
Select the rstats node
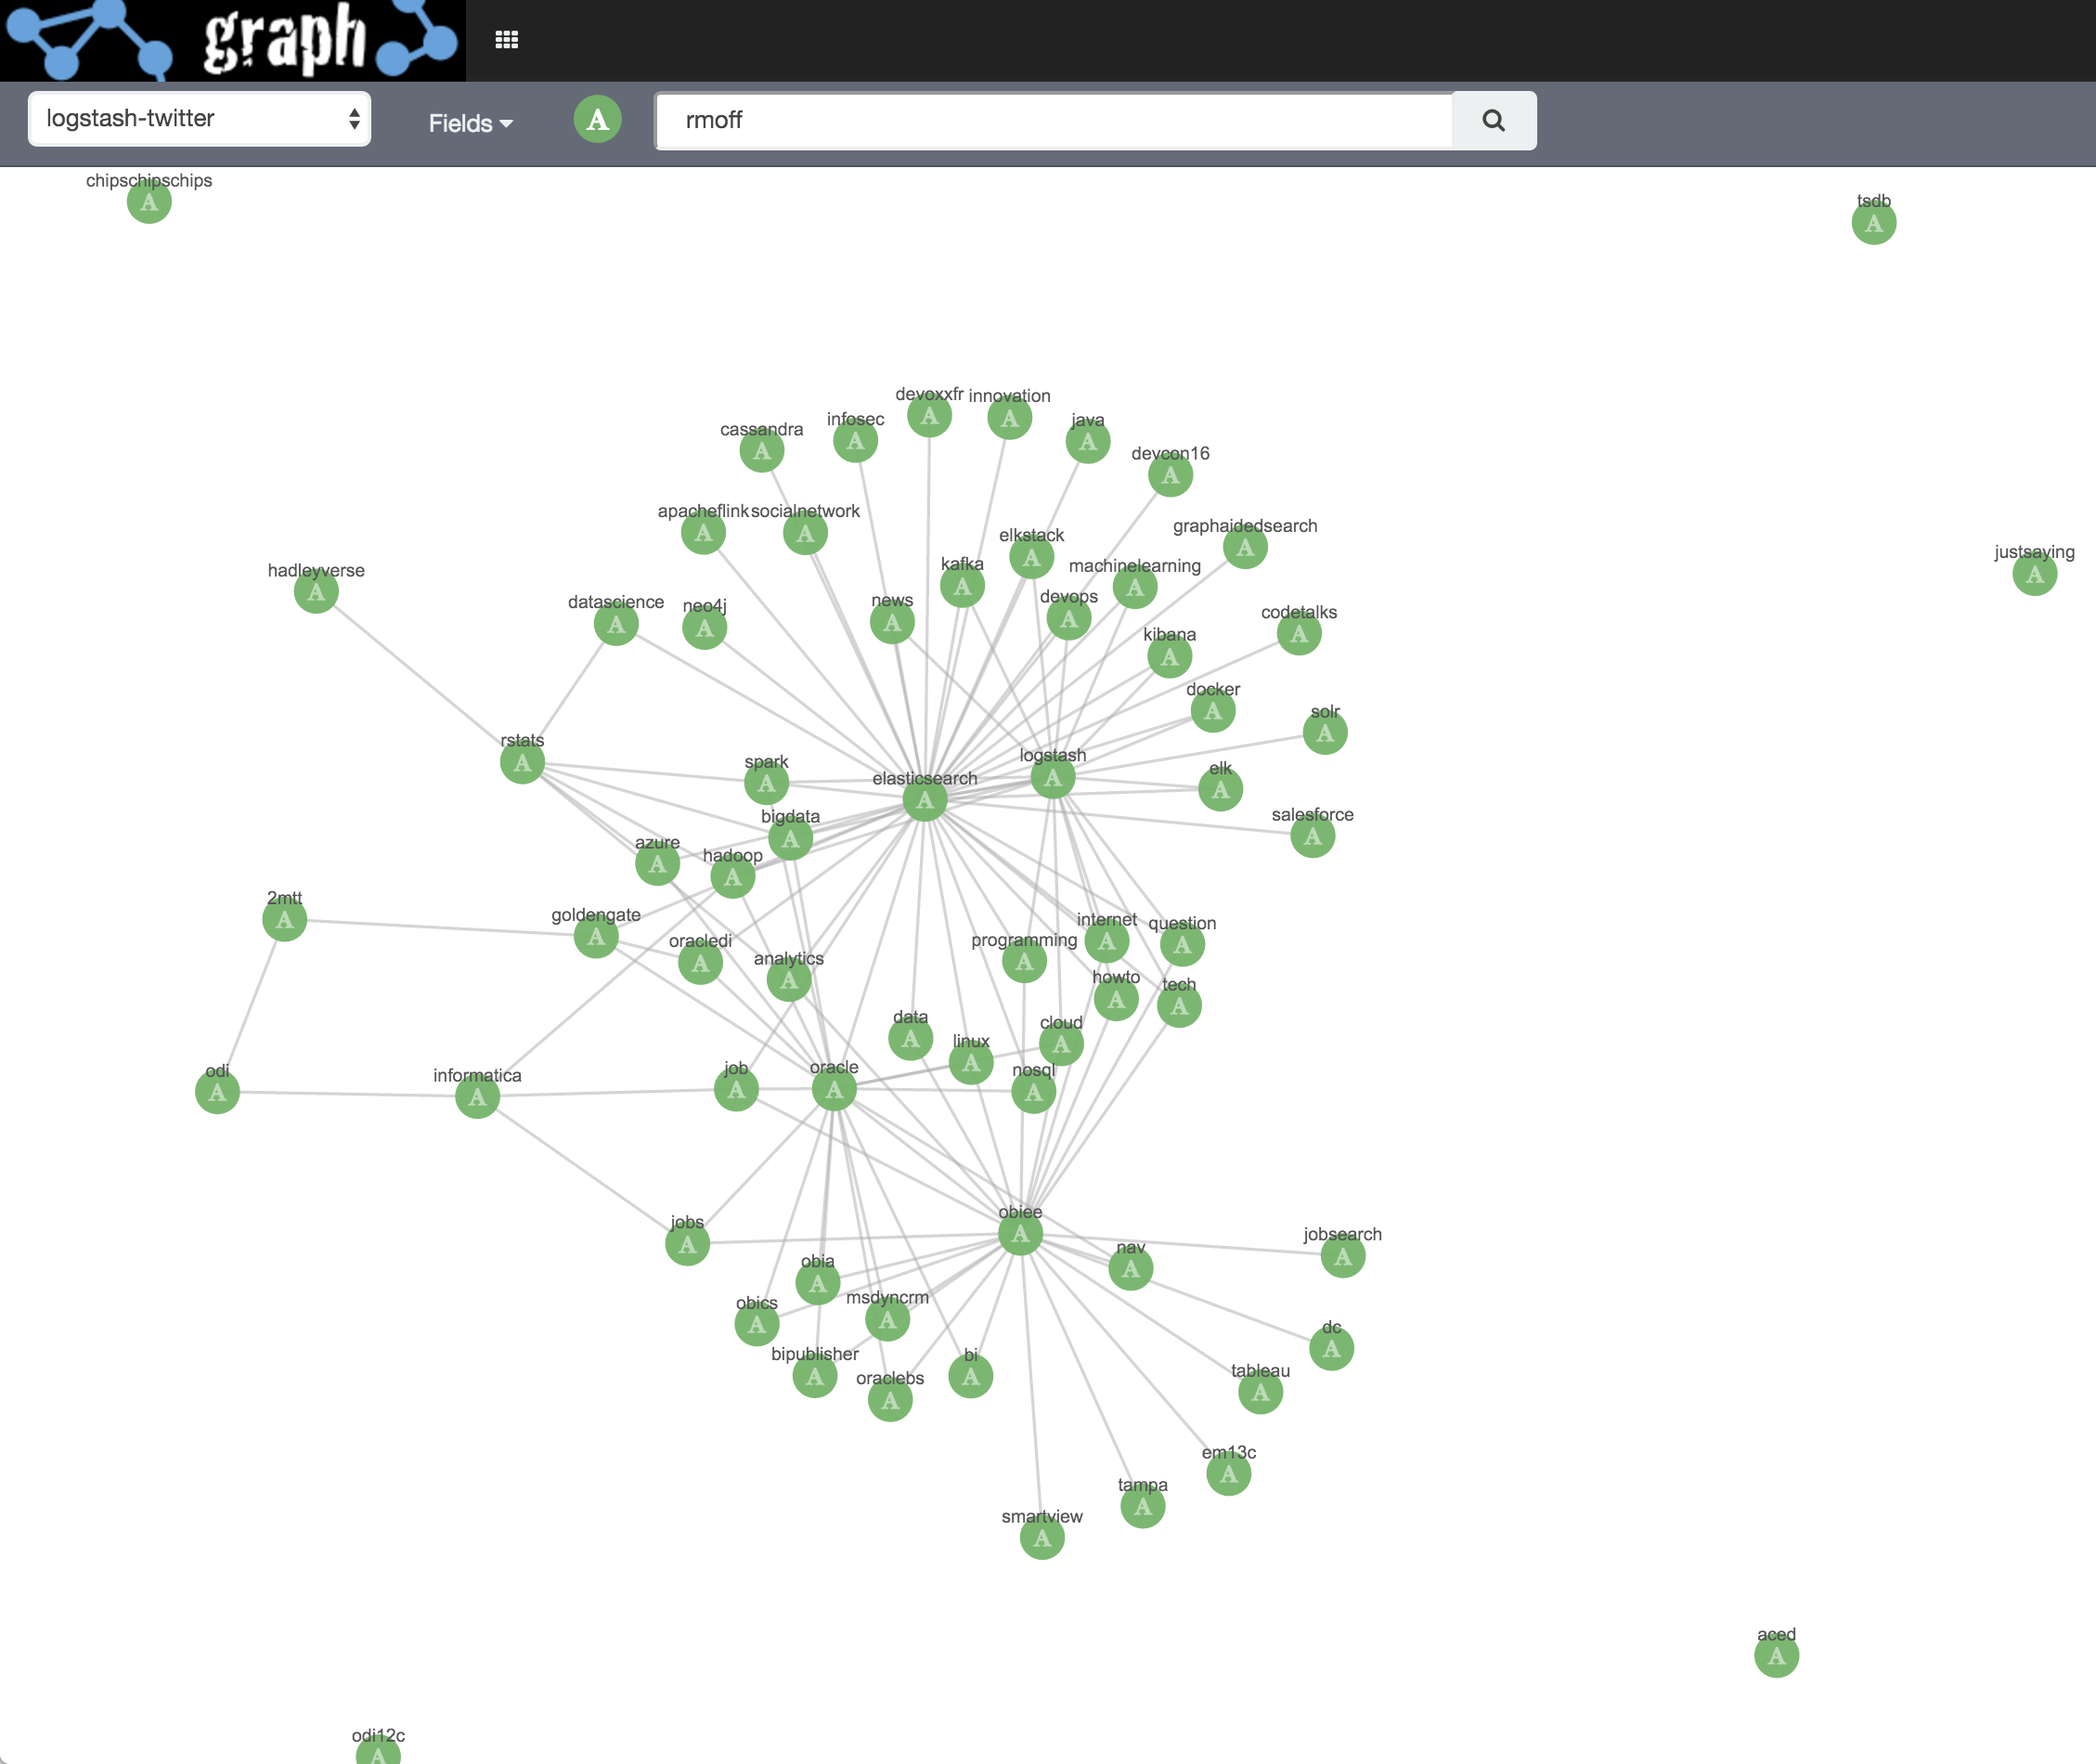pos(522,763)
